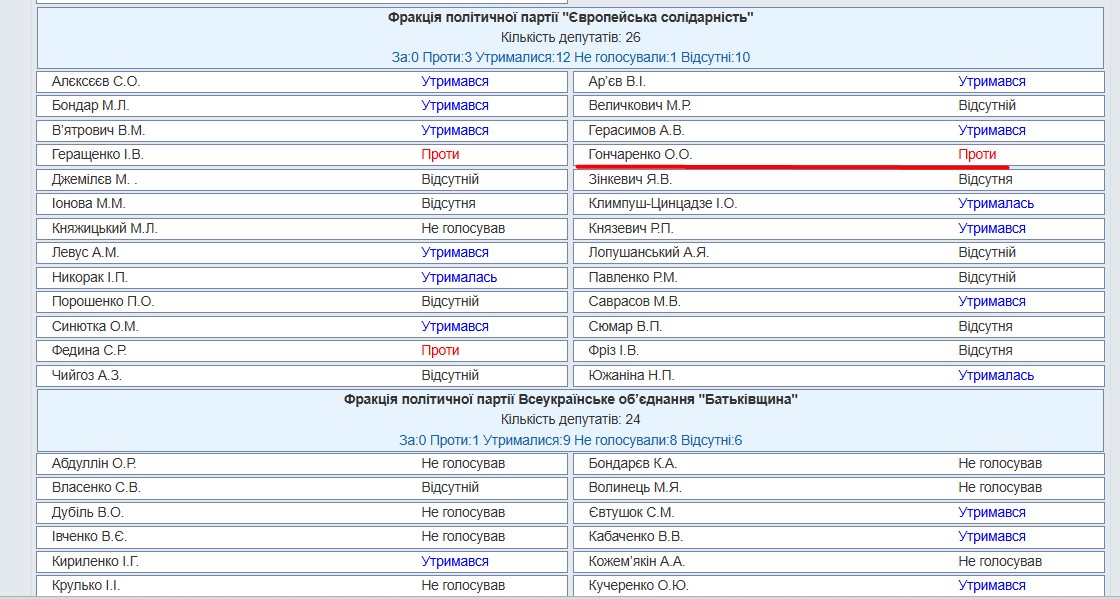The width and height of the screenshot is (1120, 599).
Task: Click Не голосував status of Княжицький М.Л.
Action: pos(463,228)
